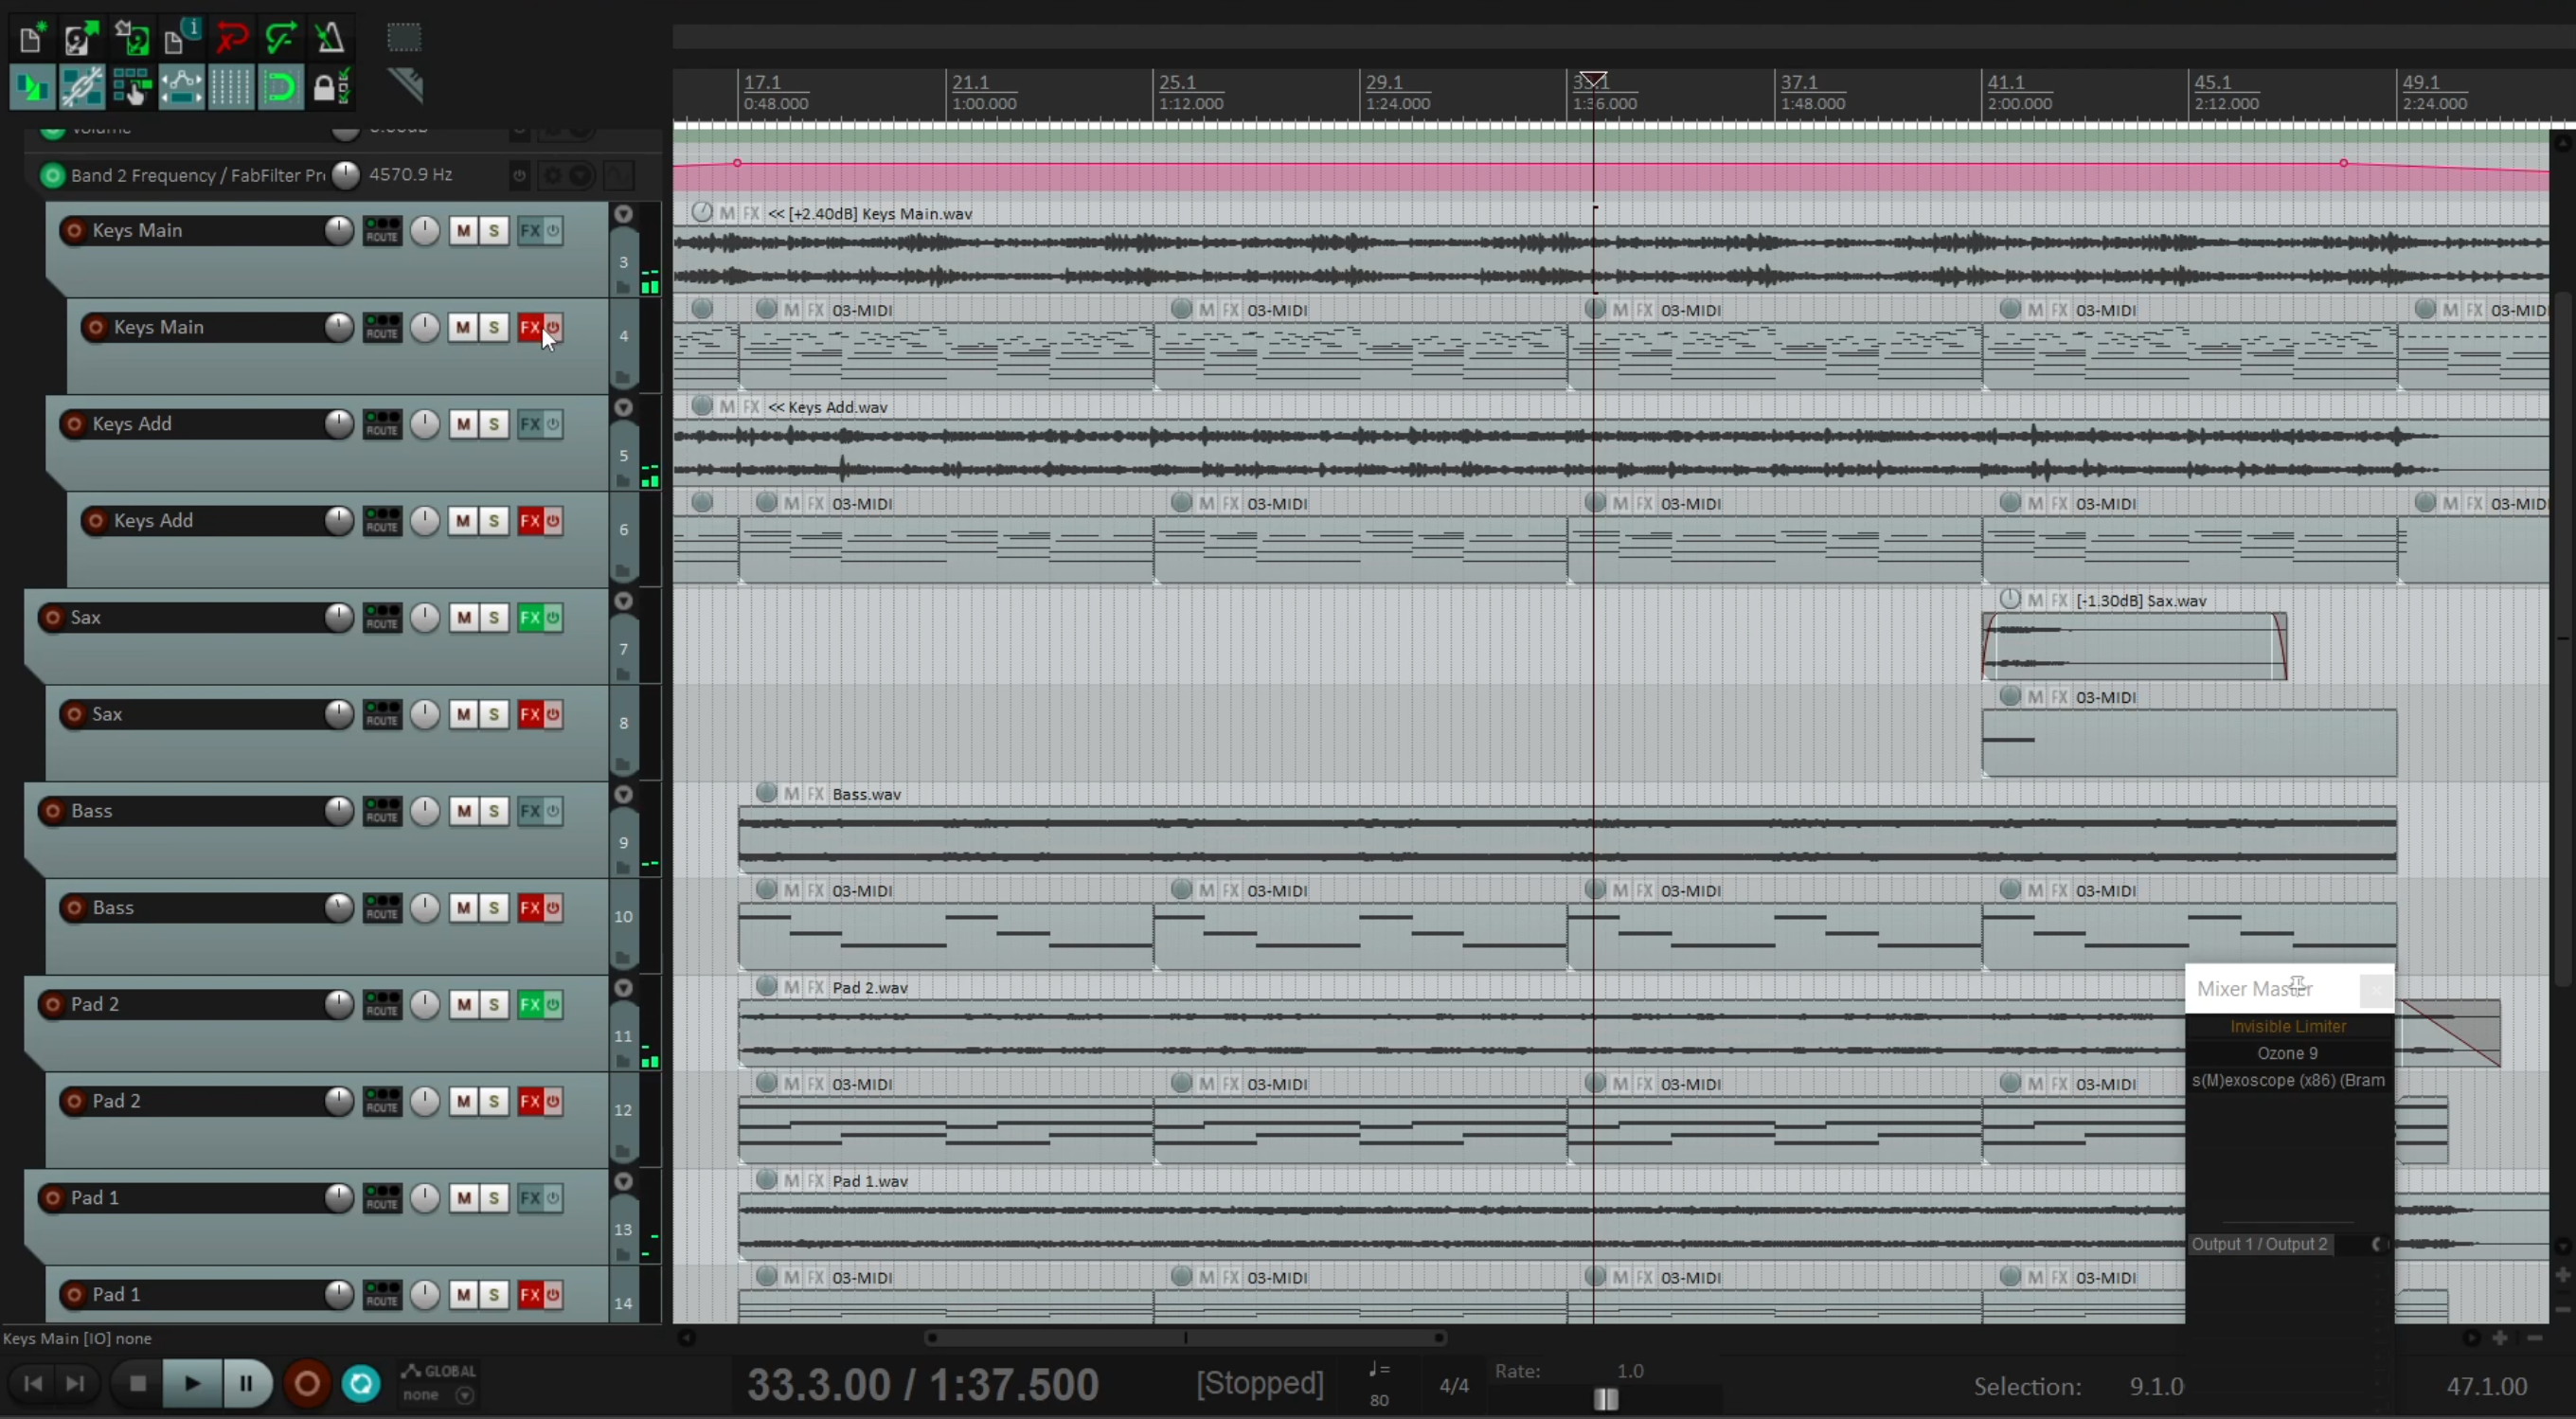Viewport: 2576px width, 1419px height.
Task: Collapse the Pad 1 folder track 13
Action: pyautogui.click(x=623, y=1182)
